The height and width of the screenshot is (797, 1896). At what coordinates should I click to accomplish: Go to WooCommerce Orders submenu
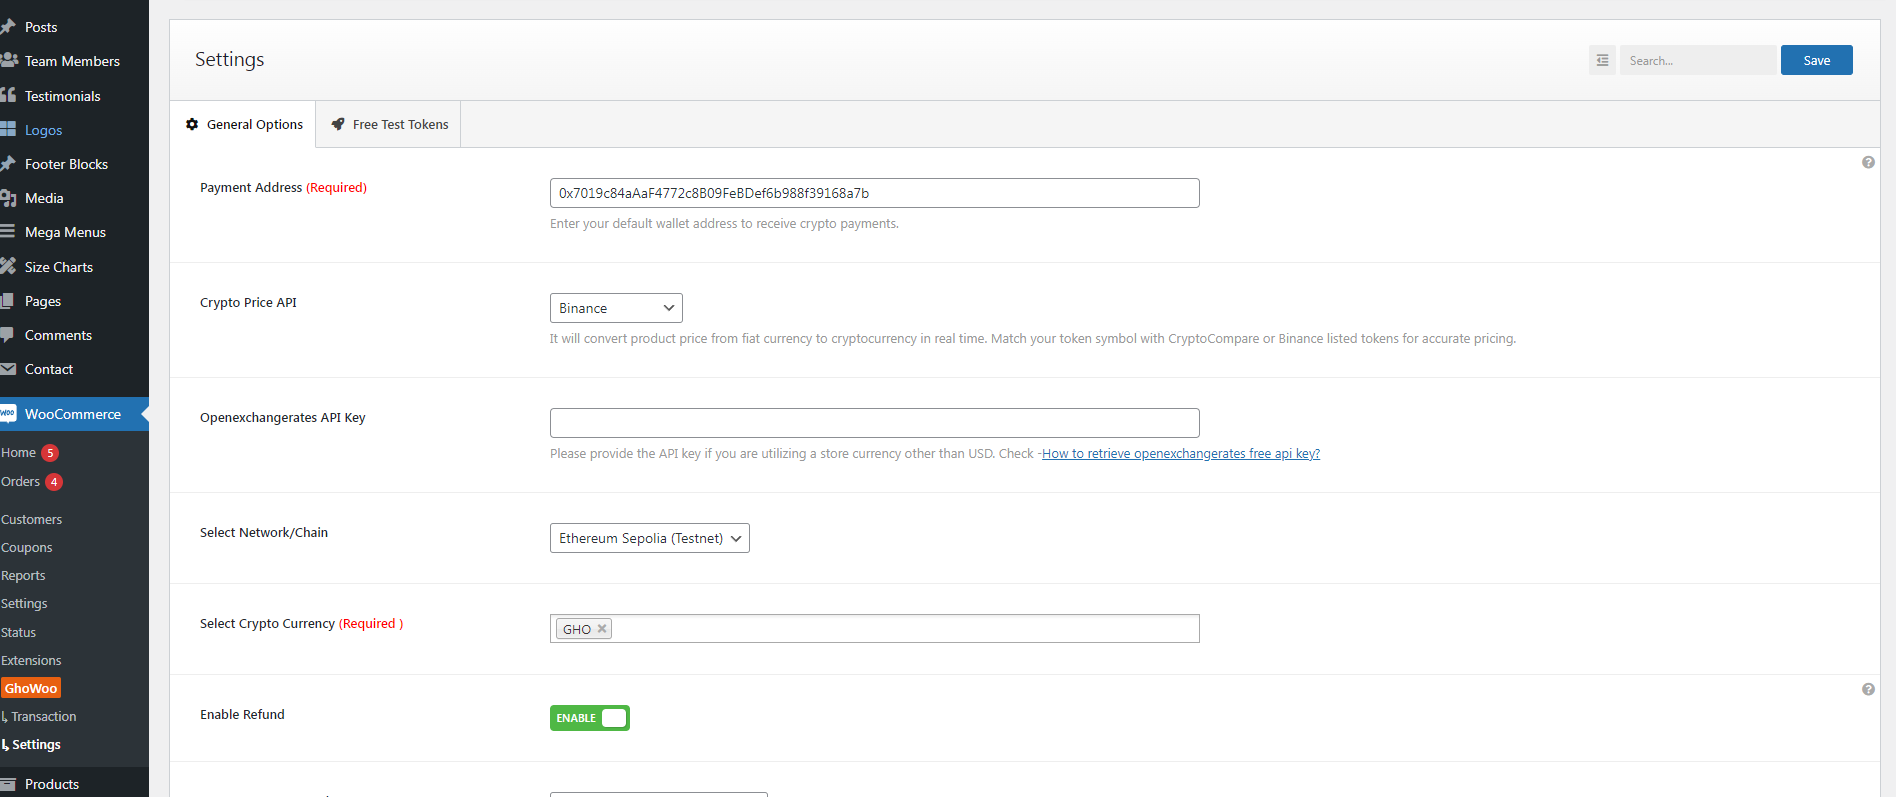click(x=20, y=481)
